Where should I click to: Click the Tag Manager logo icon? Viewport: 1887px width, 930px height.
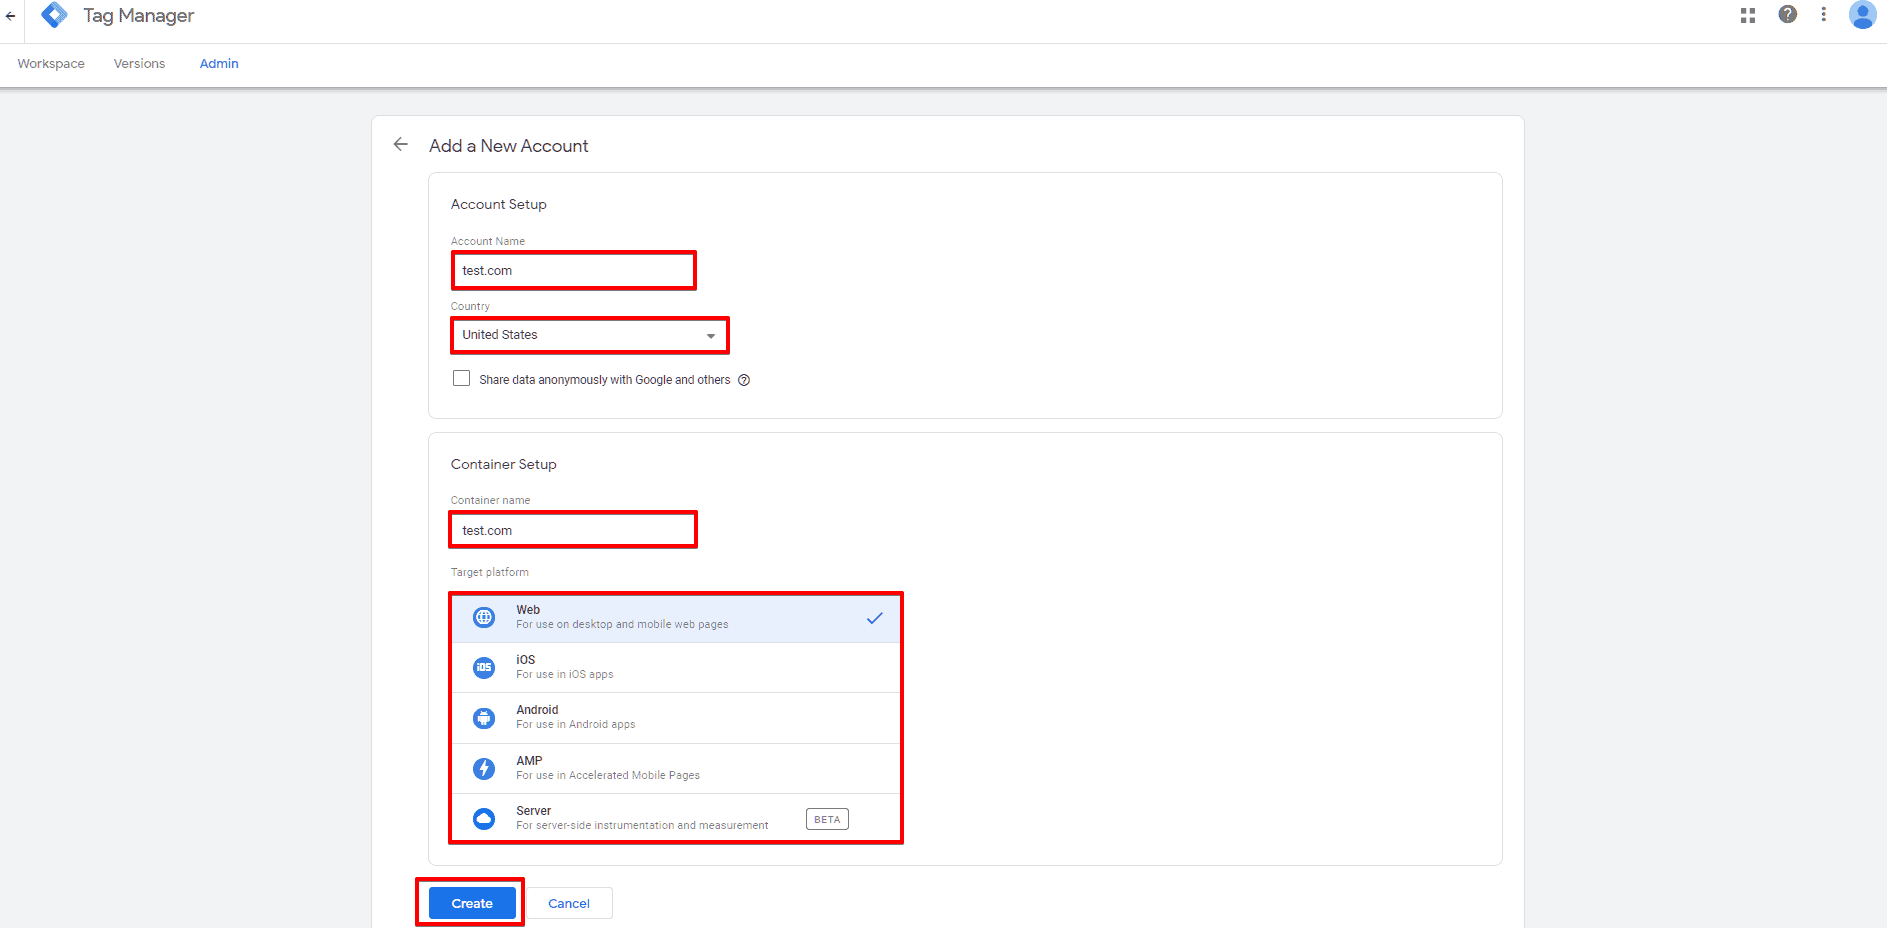55,15
